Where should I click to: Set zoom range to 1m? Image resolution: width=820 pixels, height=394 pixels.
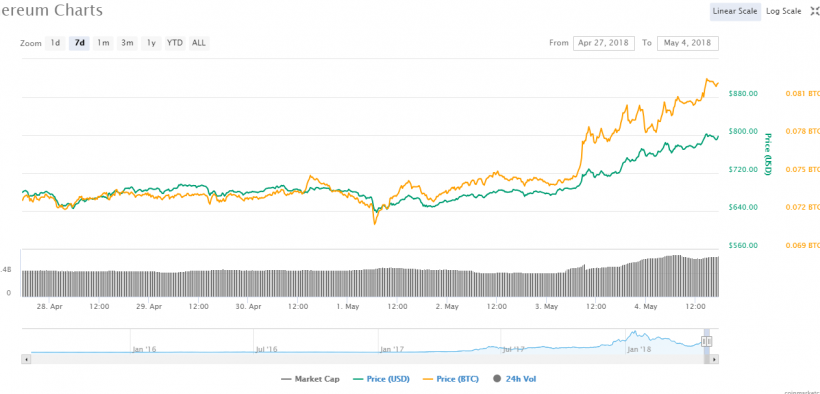pyautogui.click(x=103, y=43)
